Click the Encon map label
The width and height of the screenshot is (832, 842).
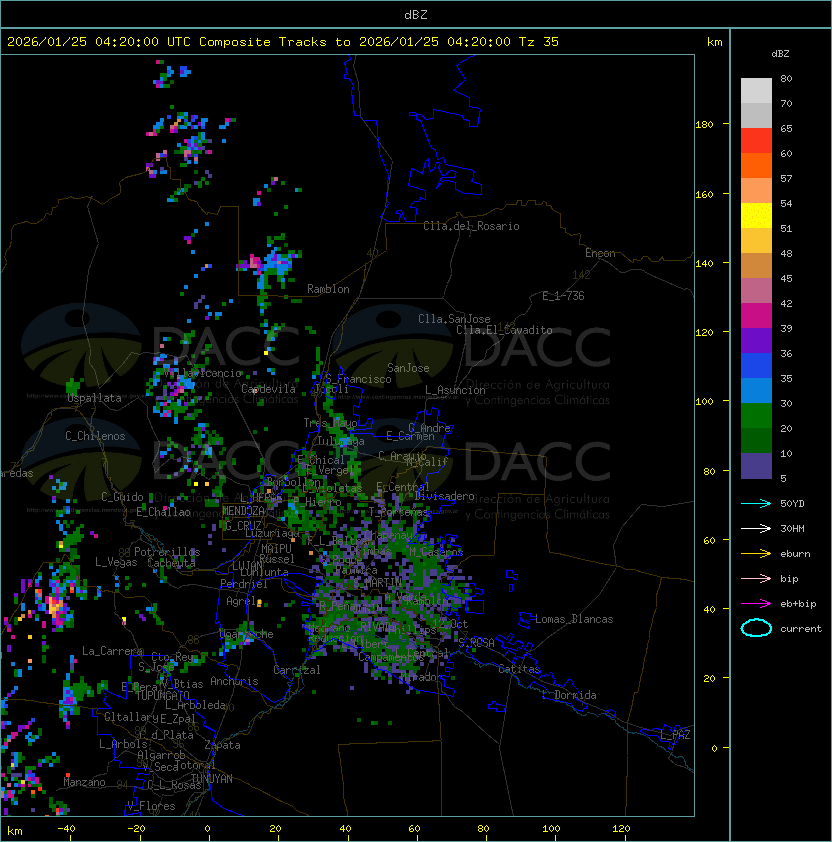point(600,253)
